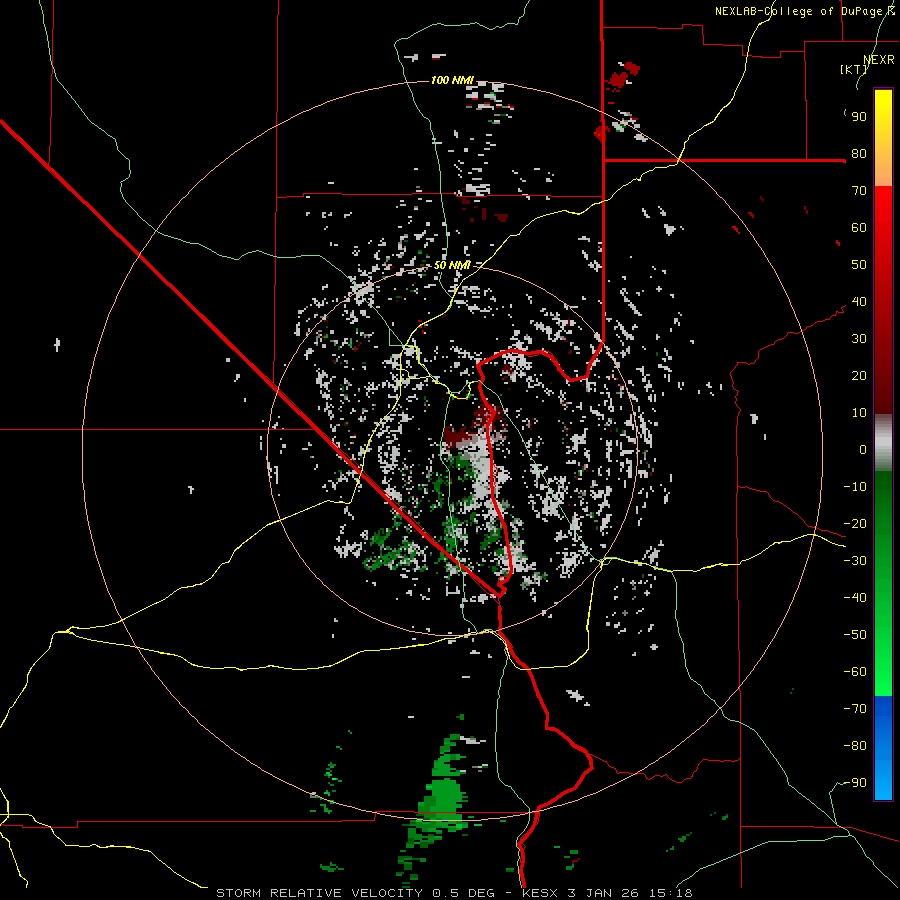Click the positive 80 scale label
900x900 pixels.
pos(859,153)
